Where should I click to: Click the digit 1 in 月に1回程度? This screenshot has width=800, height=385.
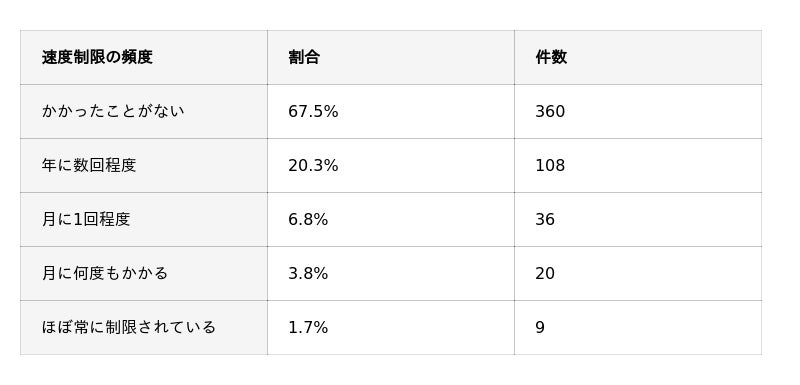click(x=78, y=220)
